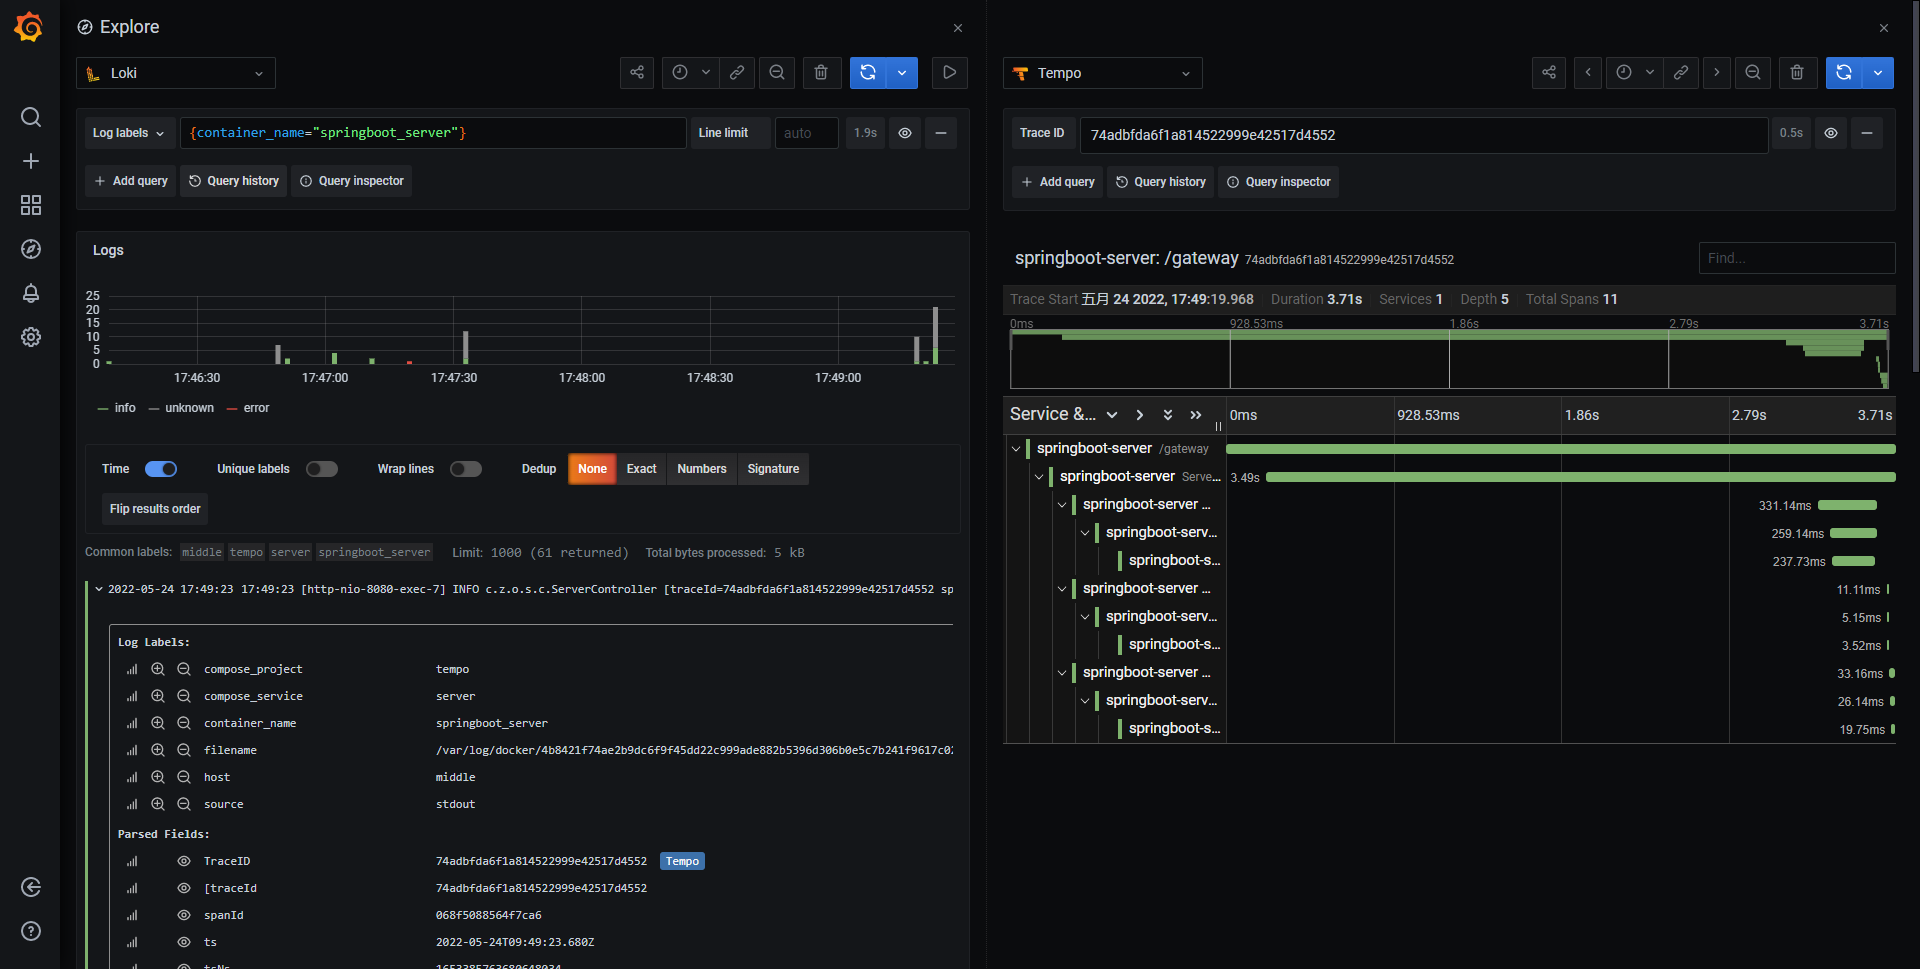Open the Loki data source dropdown

176,73
